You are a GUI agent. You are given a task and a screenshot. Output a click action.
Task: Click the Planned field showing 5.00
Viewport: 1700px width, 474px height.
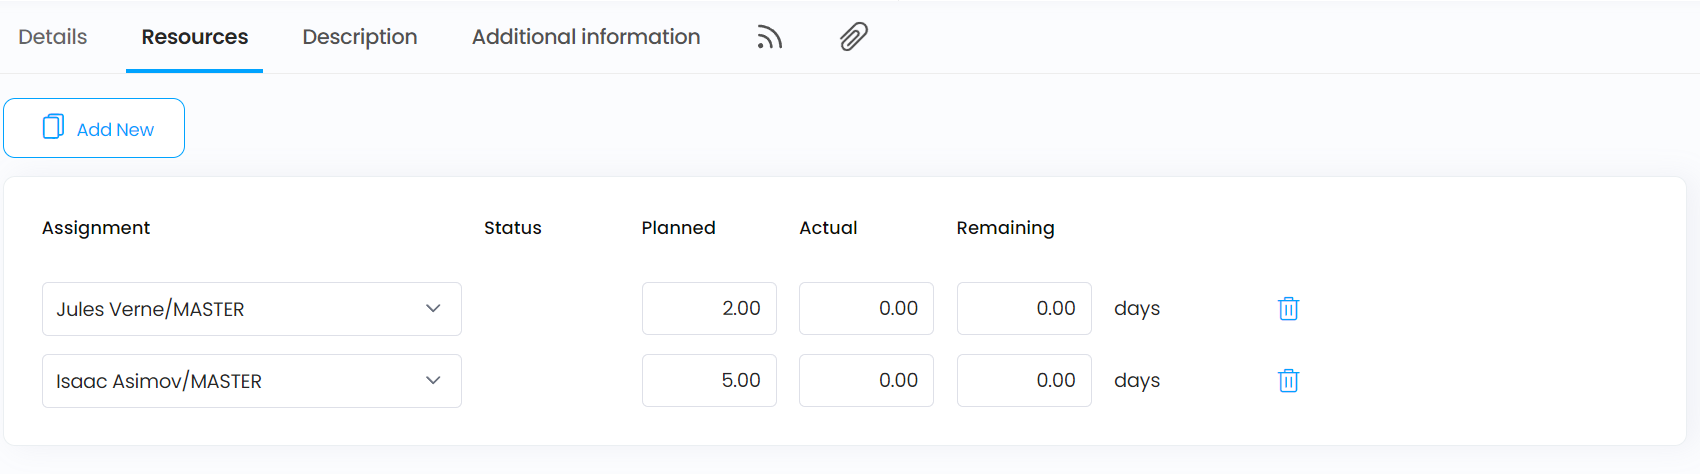coord(709,381)
